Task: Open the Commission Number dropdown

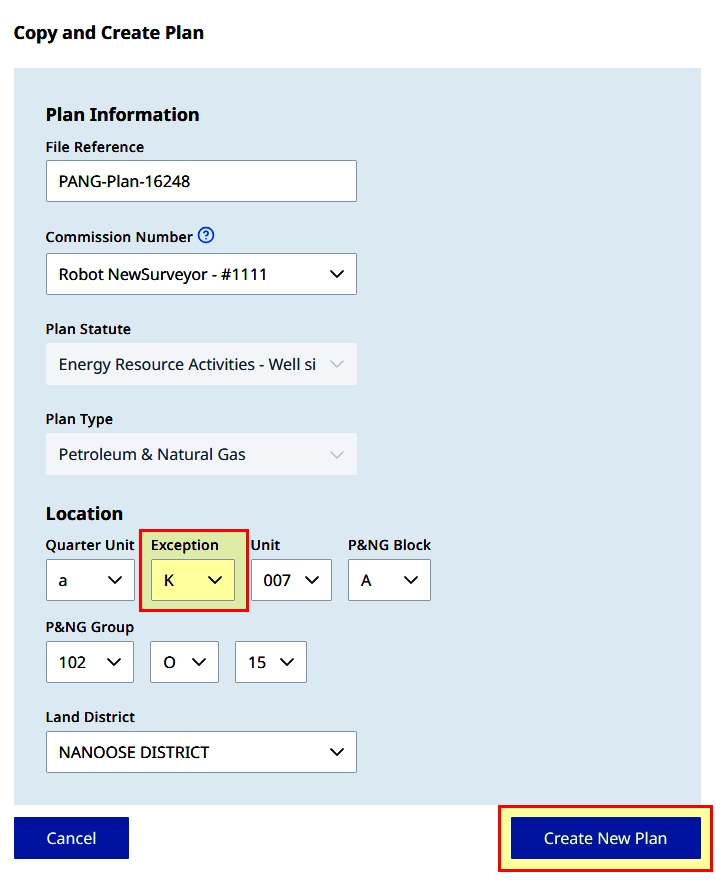Action: point(201,274)
